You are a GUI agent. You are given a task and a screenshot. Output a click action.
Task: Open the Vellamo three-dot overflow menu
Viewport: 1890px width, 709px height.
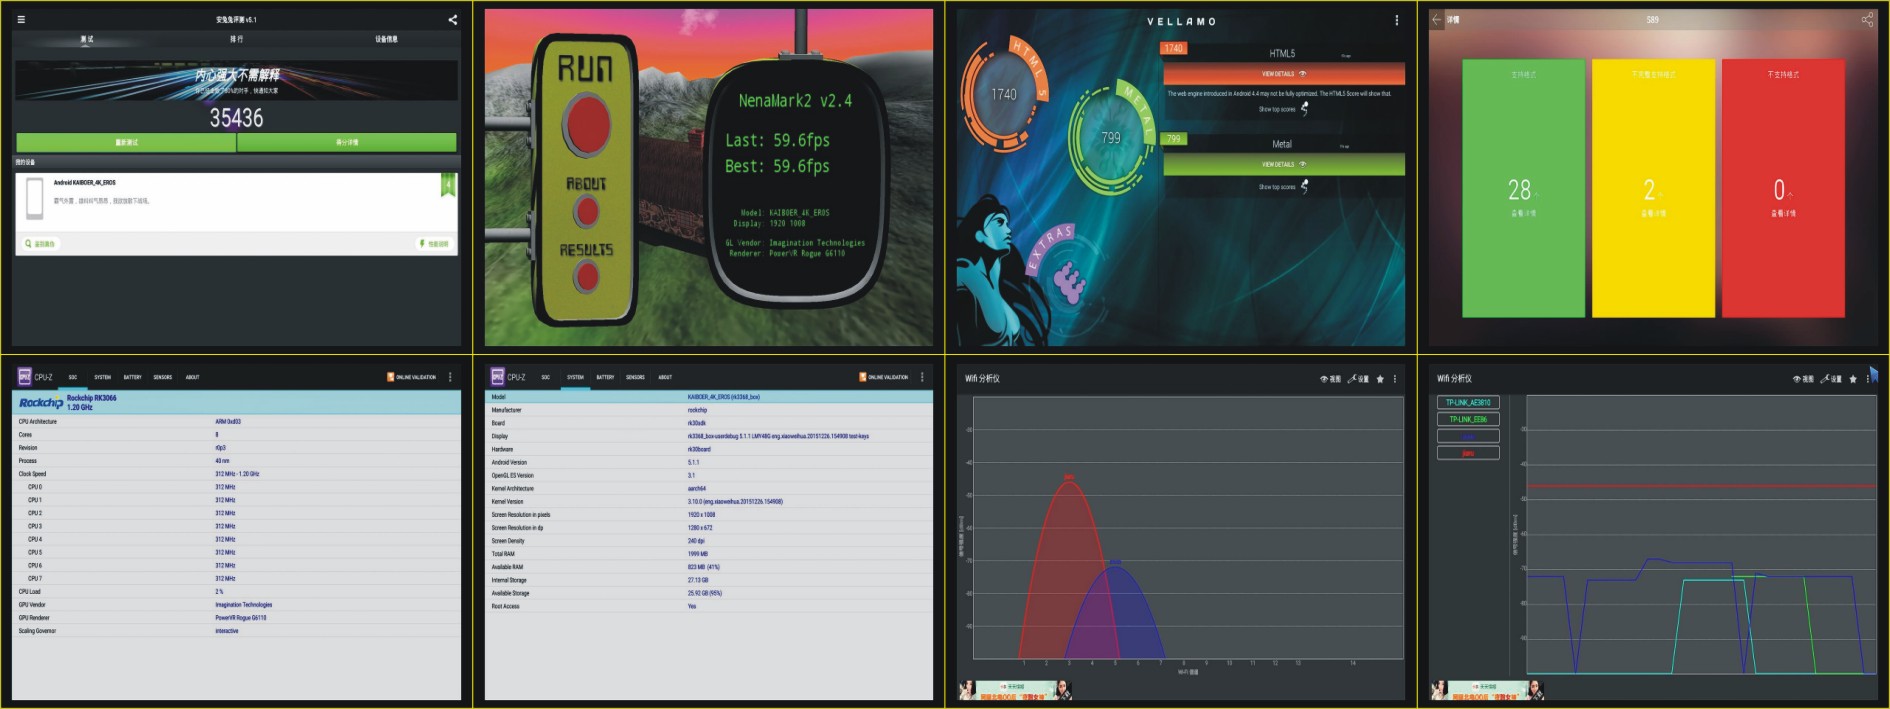[x=1396, y=20]
